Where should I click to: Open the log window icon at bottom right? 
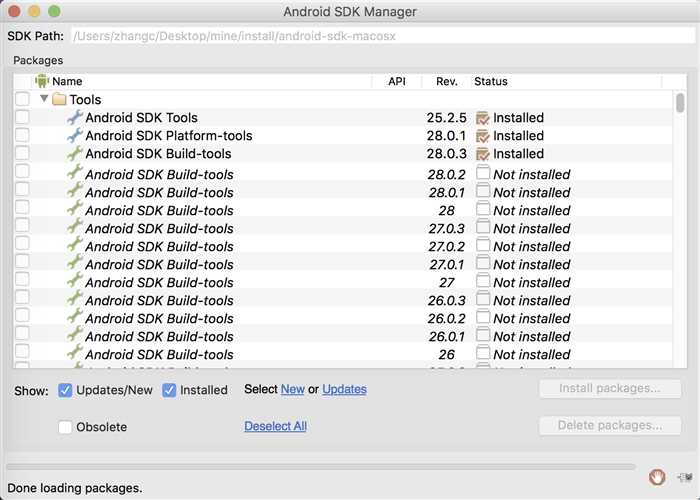pos(685,477)
